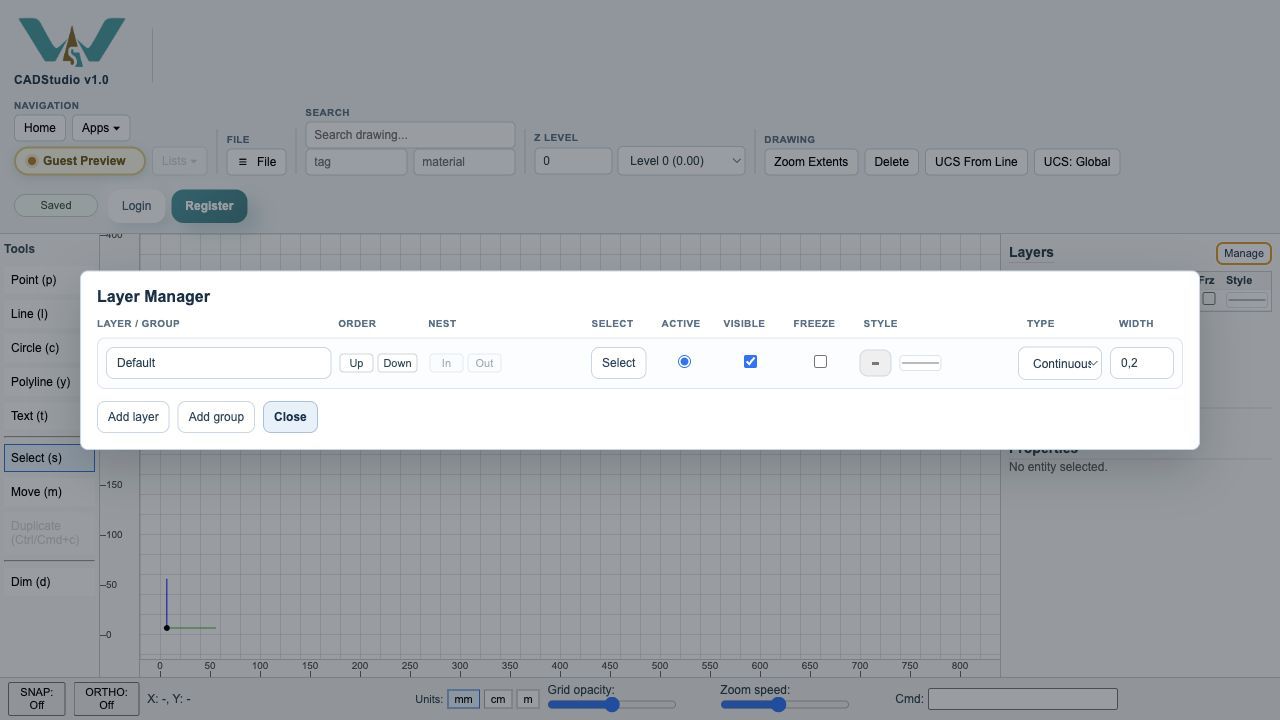Uncheck Visible for the Default layer
Image resolution: width=1280 pixels, height=720 pixels.
(x=750, y=361)
